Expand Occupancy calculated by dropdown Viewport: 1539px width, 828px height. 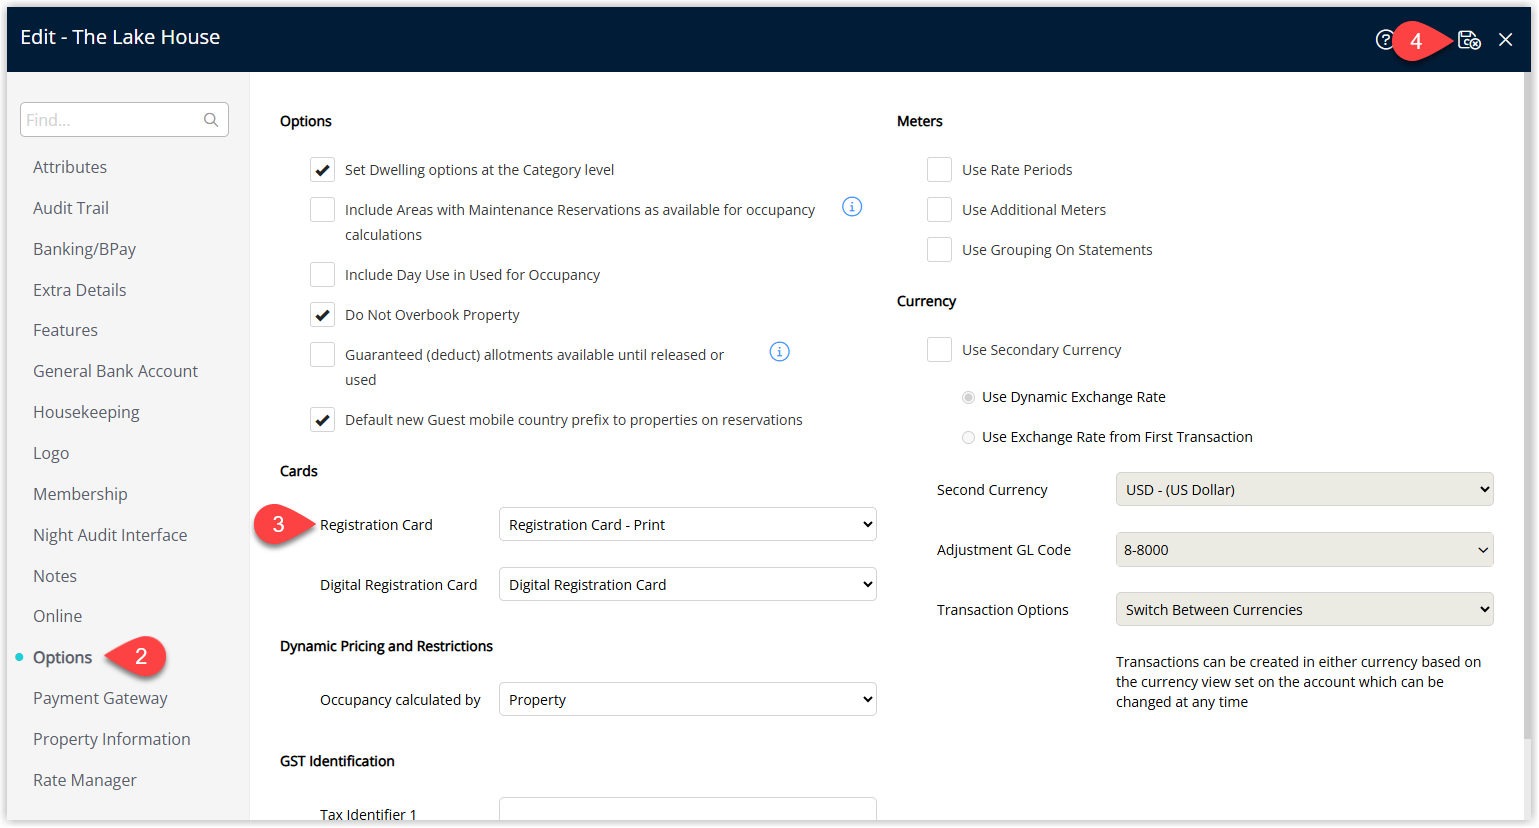[688, 700]
